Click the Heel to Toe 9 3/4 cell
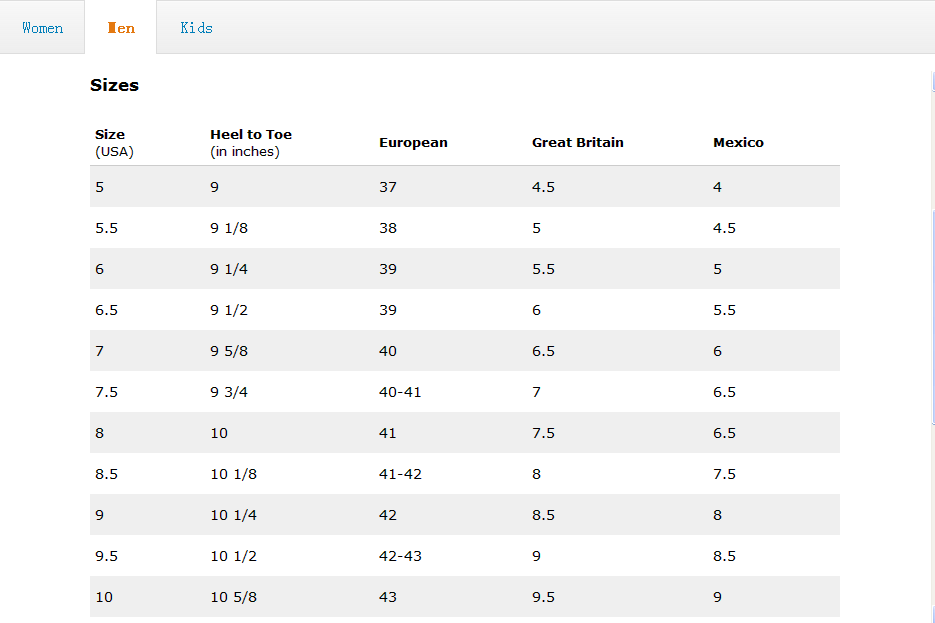935x623 pixels. (x=229, y=392)
